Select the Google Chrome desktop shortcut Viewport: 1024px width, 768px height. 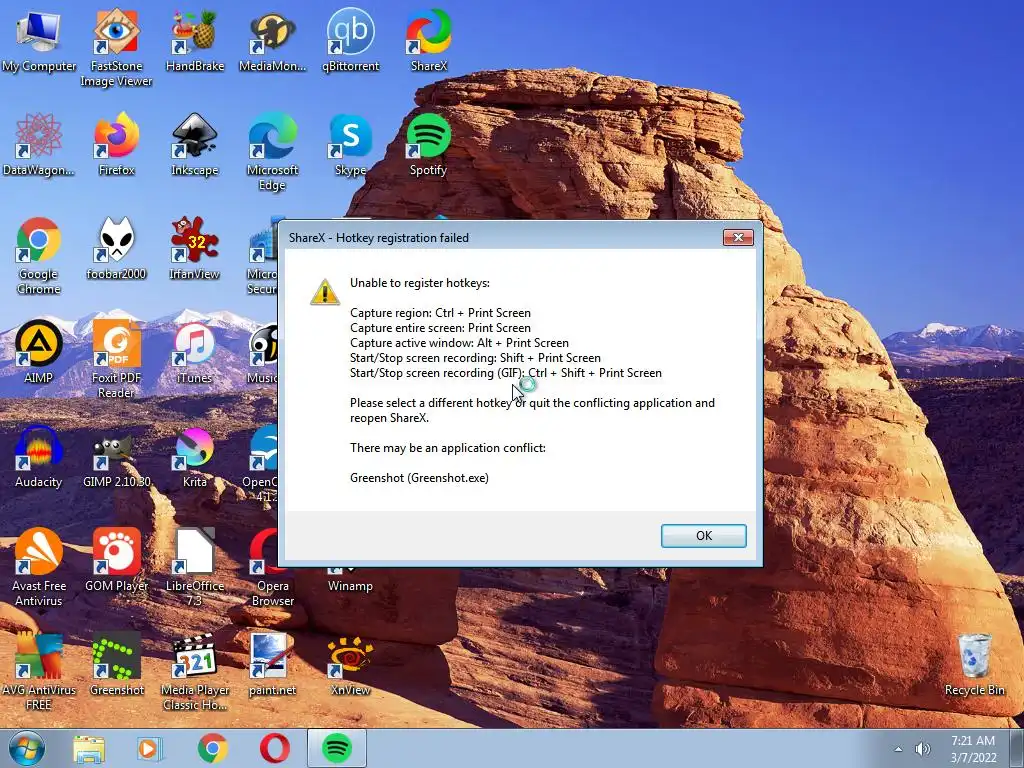(39, 257)
